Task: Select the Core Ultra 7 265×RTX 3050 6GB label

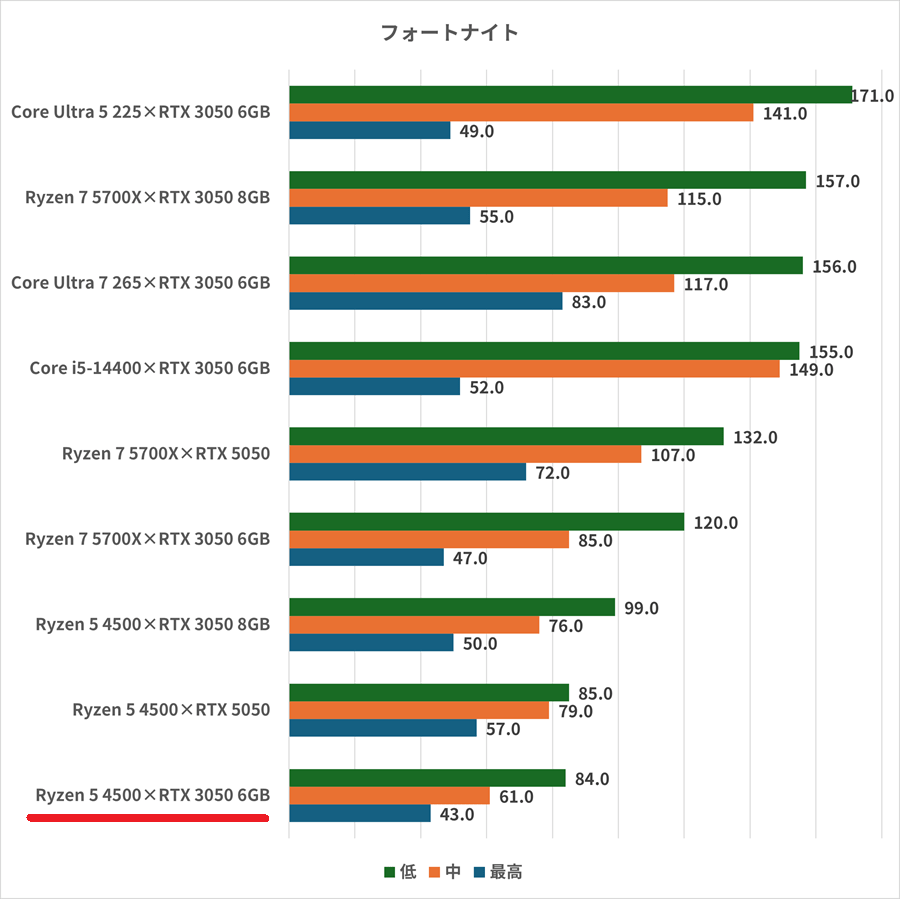Action: point(140,283)
